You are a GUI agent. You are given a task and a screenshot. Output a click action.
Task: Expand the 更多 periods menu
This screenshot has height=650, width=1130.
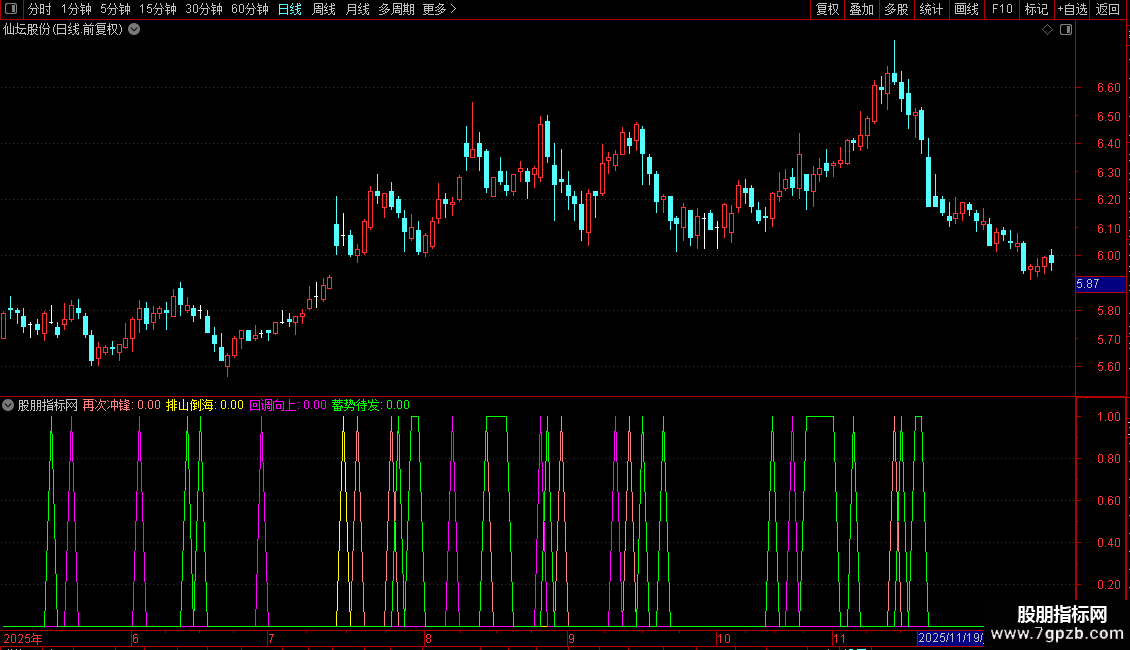click(439, 9)
